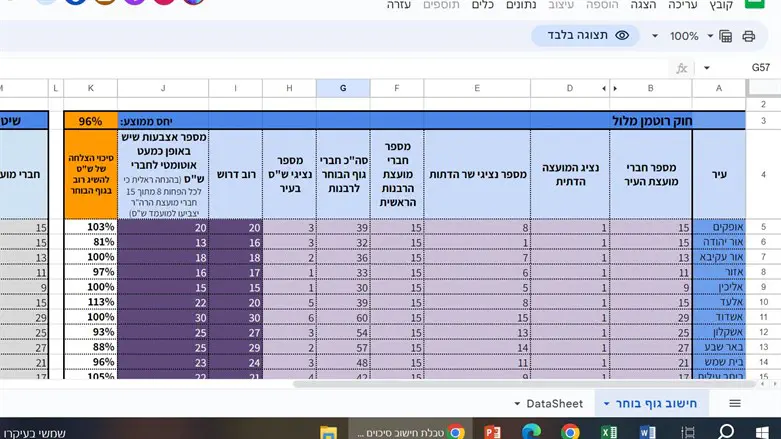The width and height of the screenshot is (781, 439).
Task: Select the orange 96% cell
Action: (x=90, y=121)
